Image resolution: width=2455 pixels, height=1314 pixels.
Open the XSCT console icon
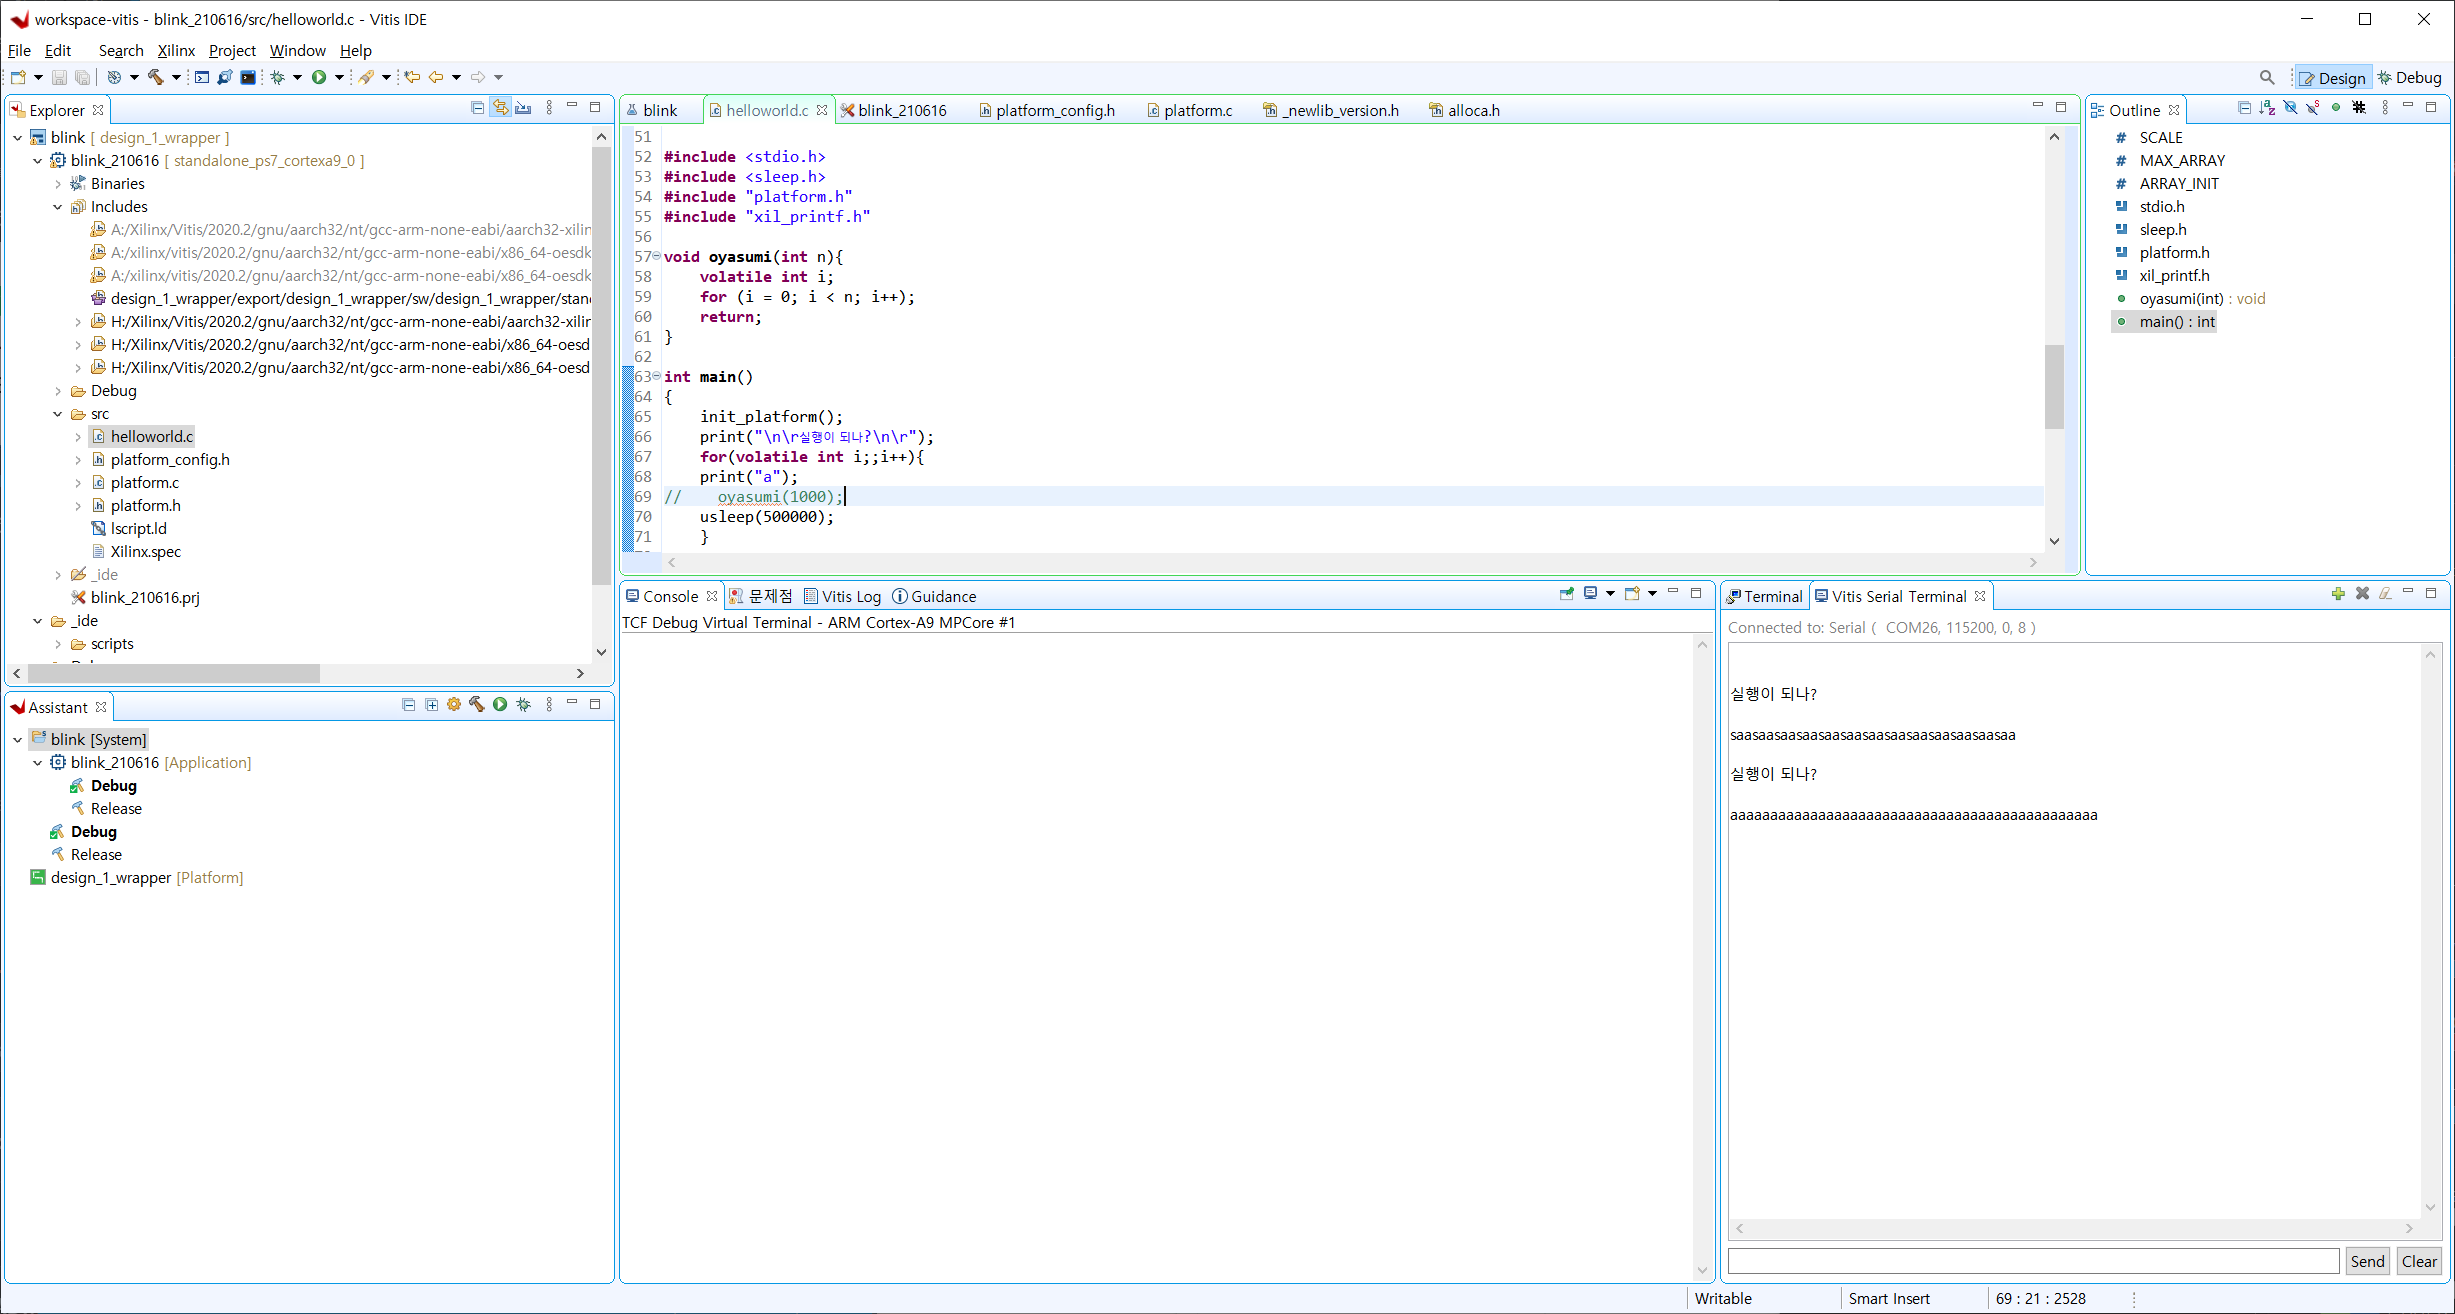(x=201, y=77)
